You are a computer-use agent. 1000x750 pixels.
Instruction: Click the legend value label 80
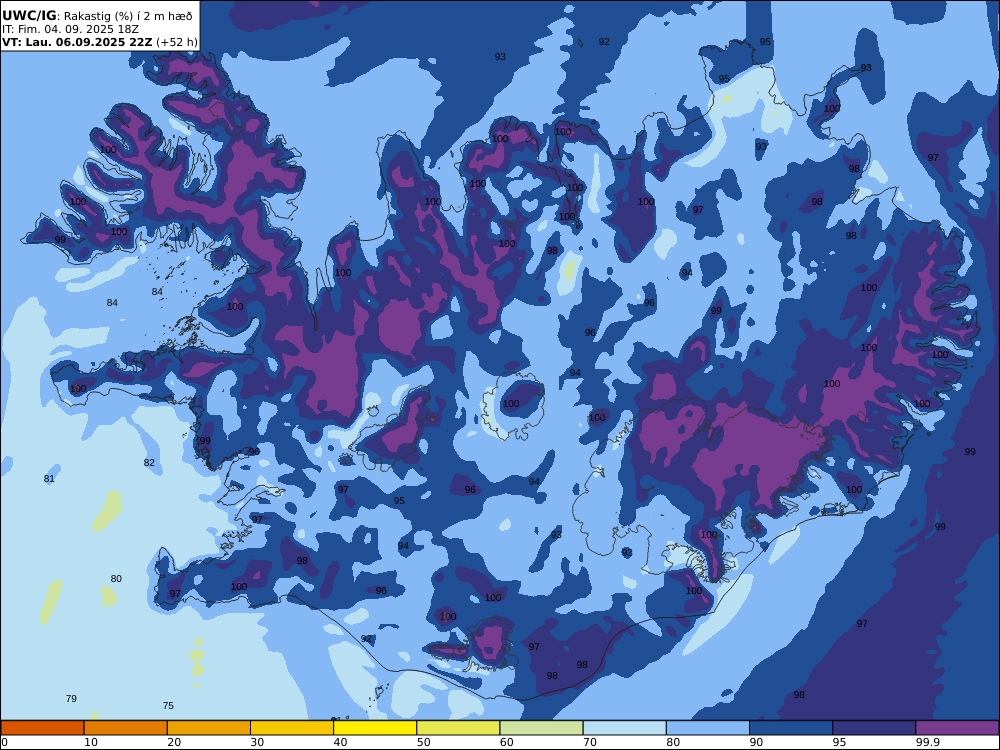click(x=673, y=742)
